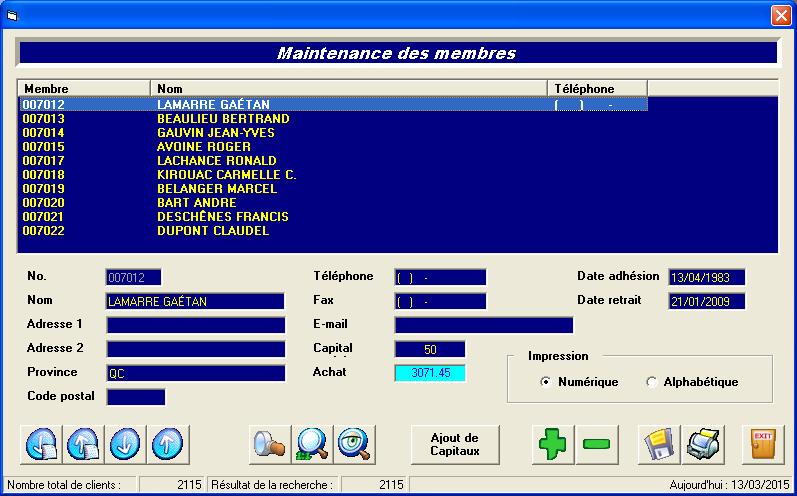Click the Membre column header

coord(84,89)
